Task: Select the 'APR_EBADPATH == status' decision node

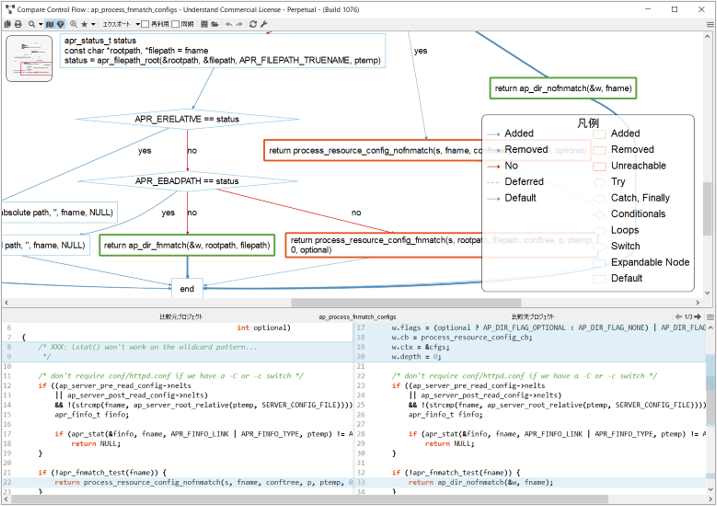Action: point(187,181)
